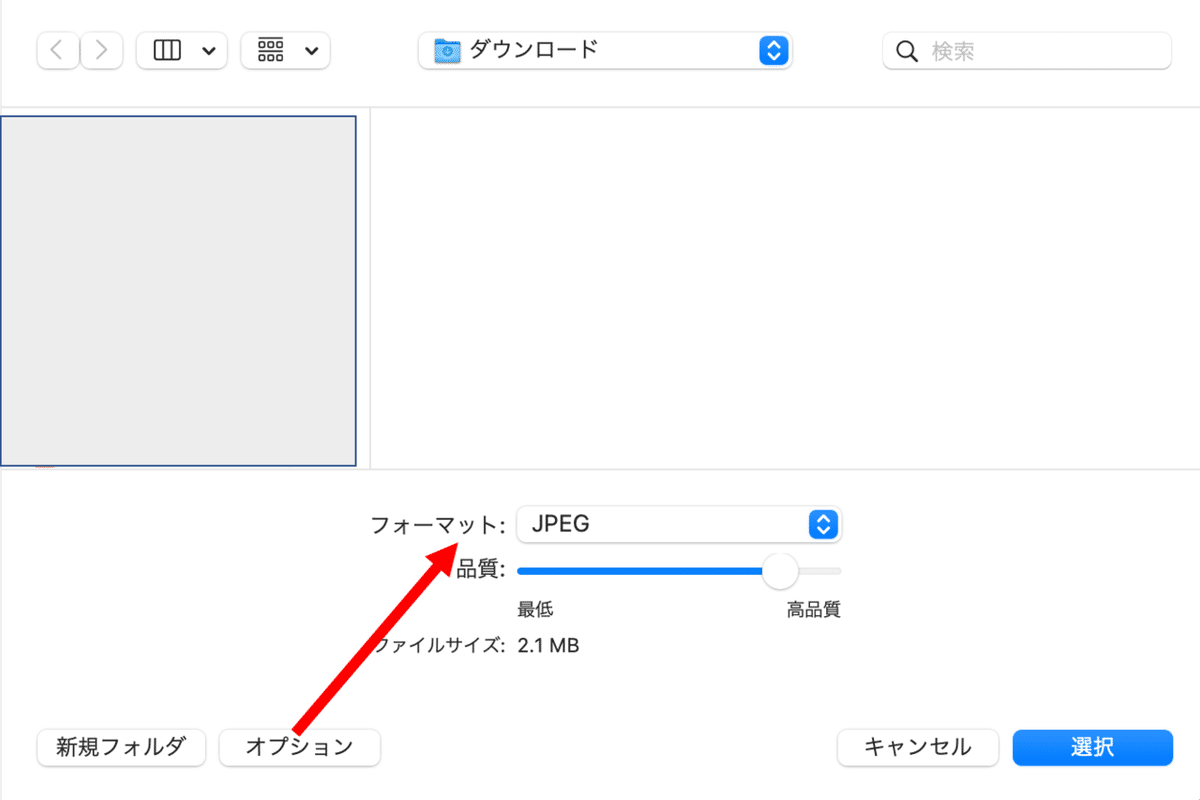Click the 最低 end of quality slider
1200x800 pixels.
[x=535, y=610]
